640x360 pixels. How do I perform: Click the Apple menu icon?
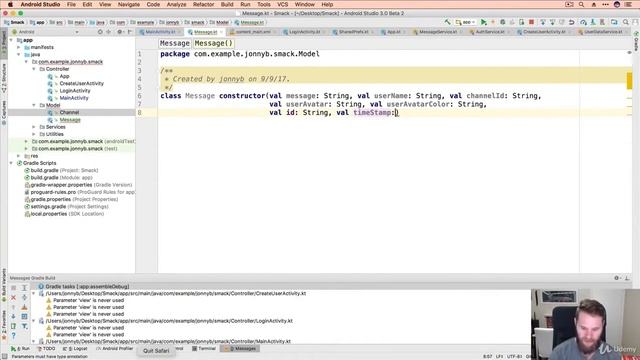[10, 4]
